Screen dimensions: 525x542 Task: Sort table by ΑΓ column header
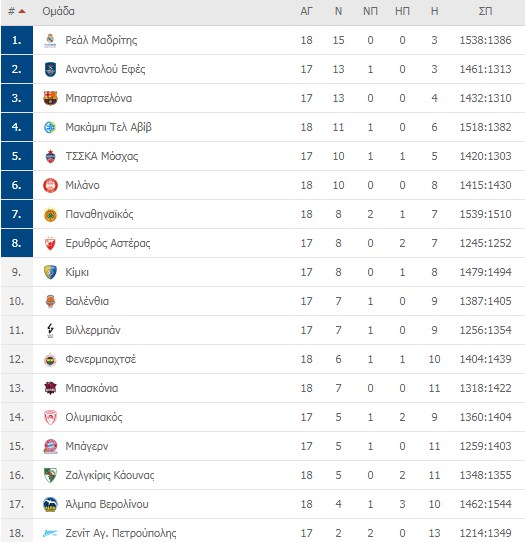pyautogui.click(x=306, y=11)
